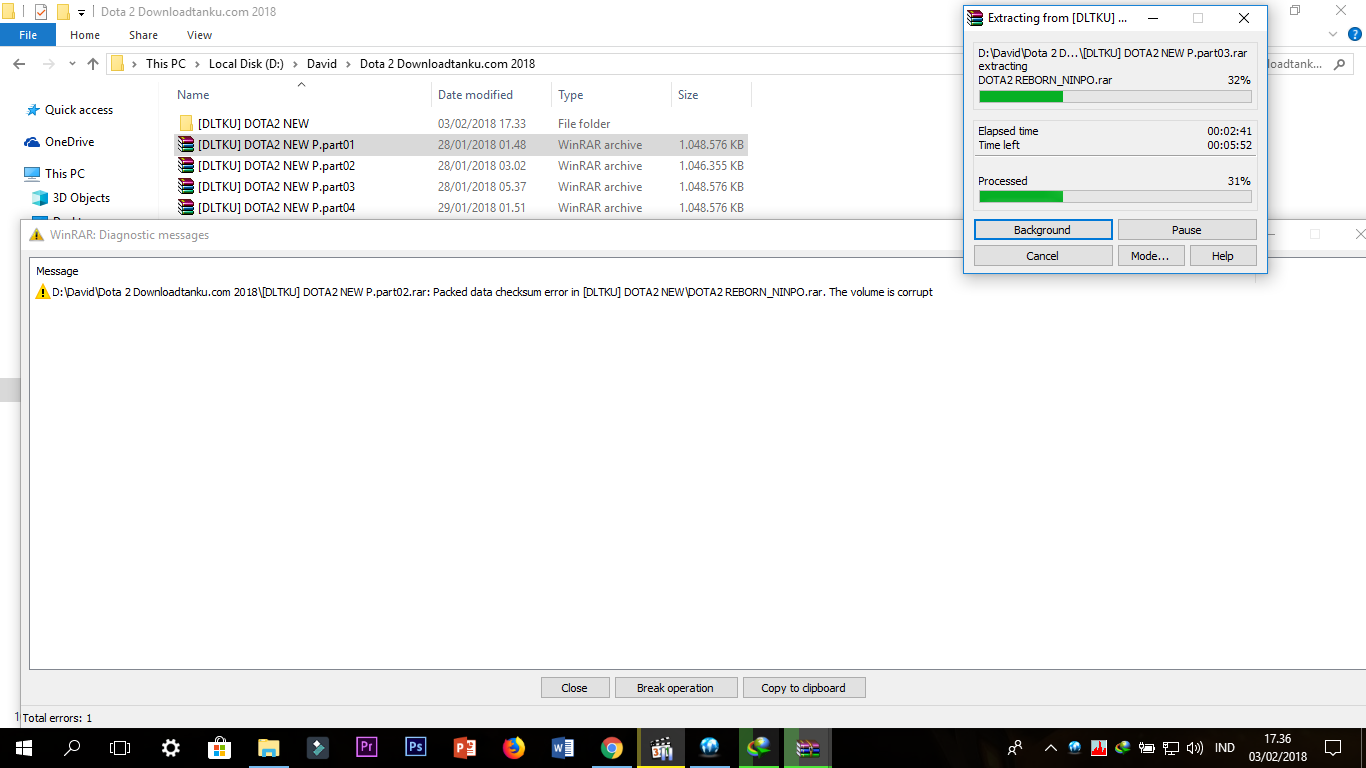Click the taskbar clock showing 17.36
1366x768 pixels.
coord(1278,748)
